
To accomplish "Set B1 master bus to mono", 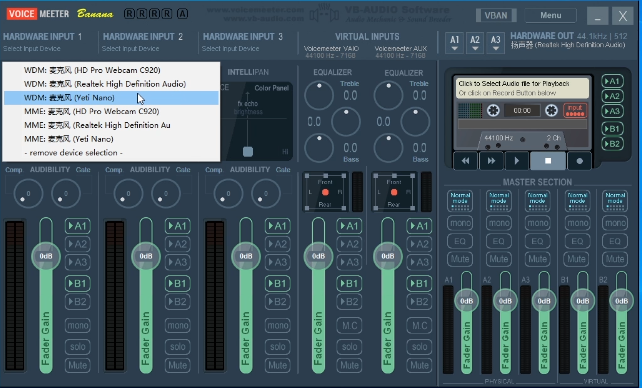I will click(x=578, y=223).
